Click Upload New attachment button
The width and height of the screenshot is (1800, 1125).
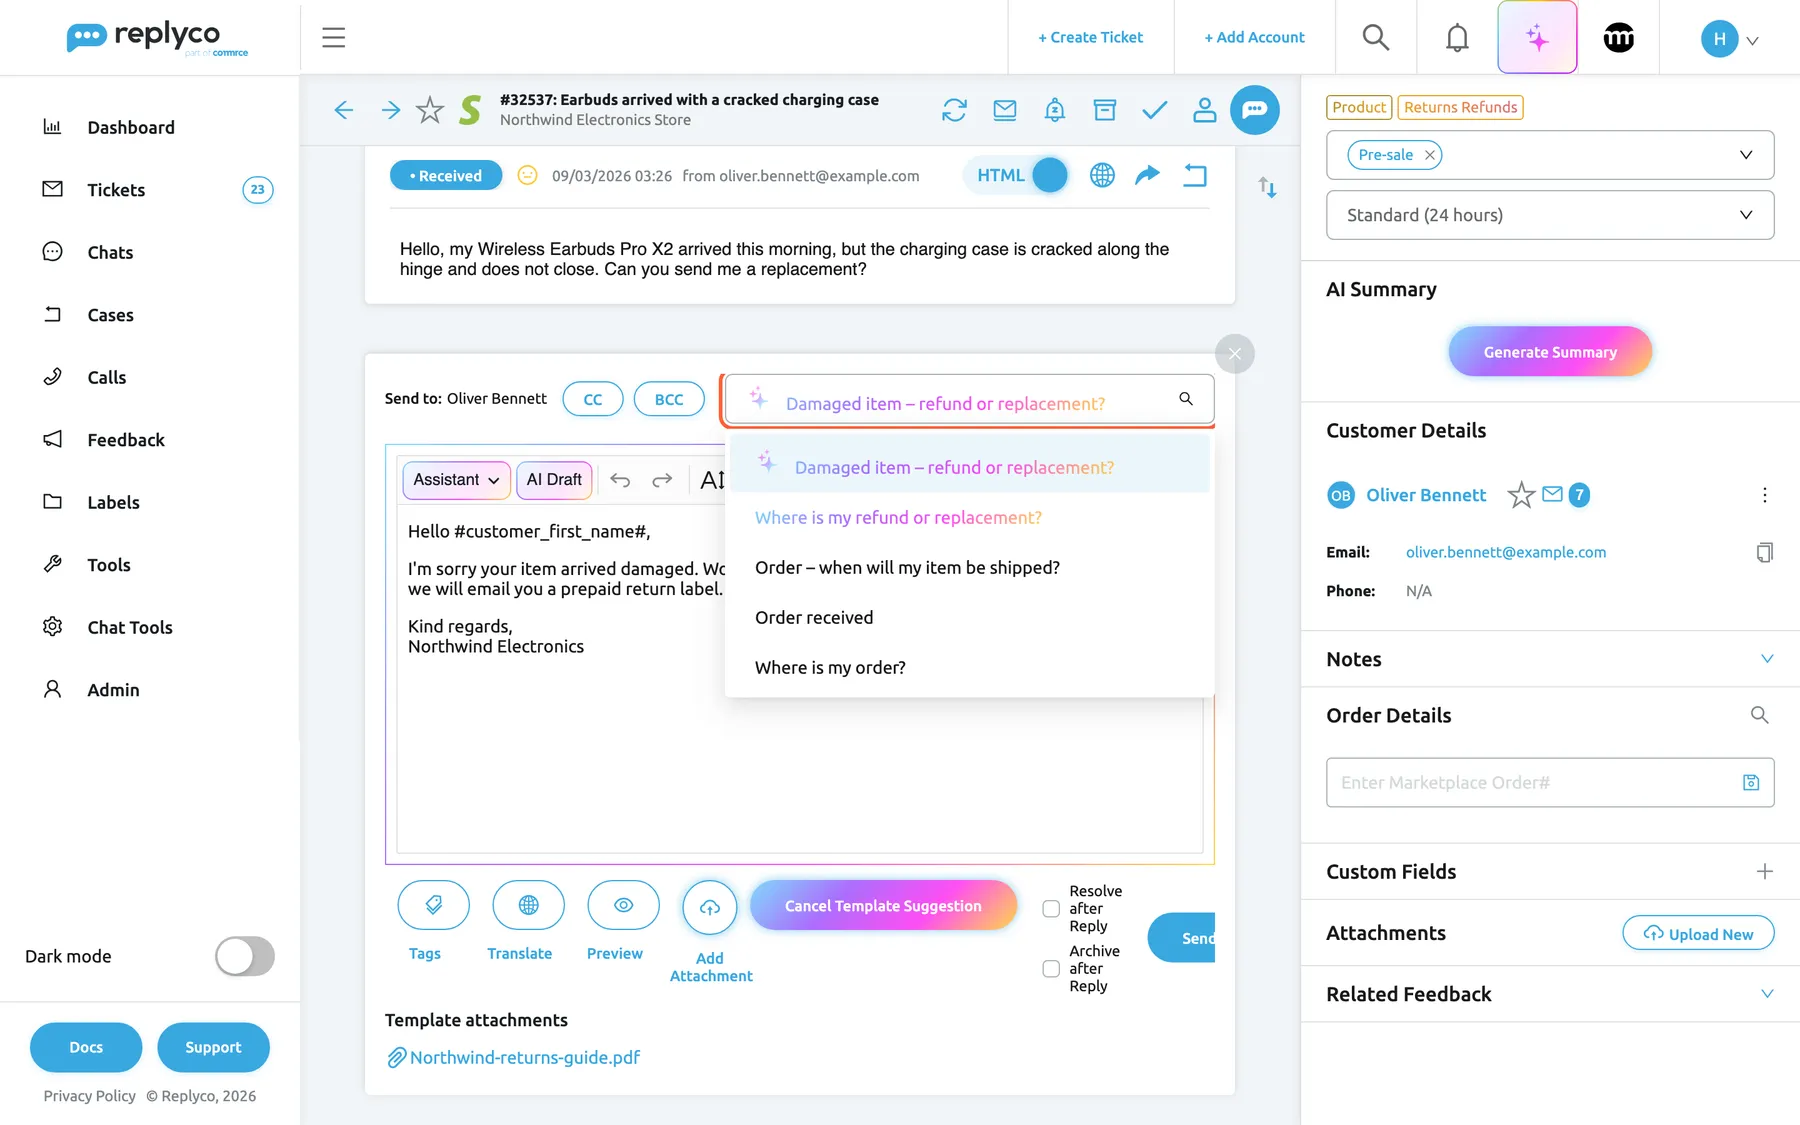tap(1698, 934)
